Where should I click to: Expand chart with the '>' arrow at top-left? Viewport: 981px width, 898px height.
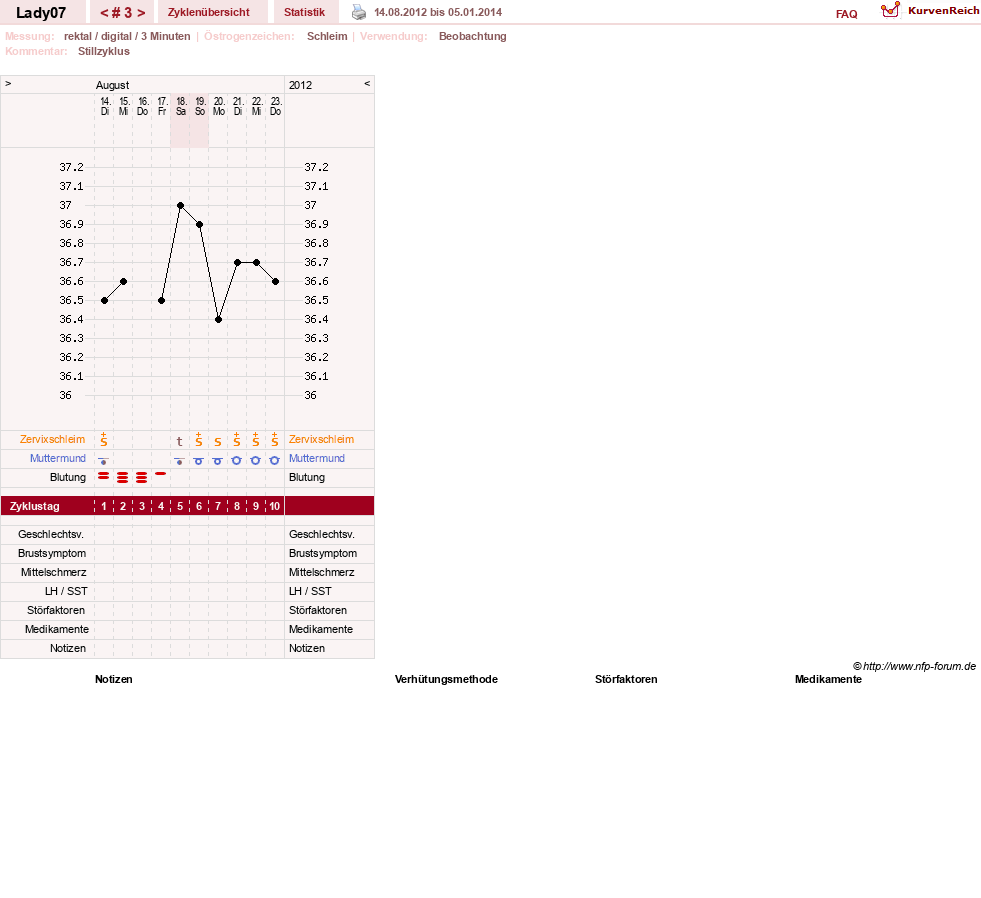pos(8,83)
